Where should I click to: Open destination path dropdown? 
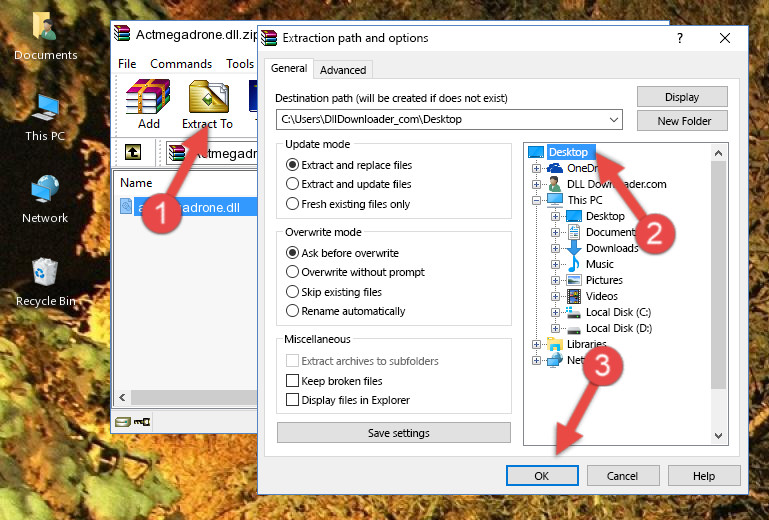[614, 120]
